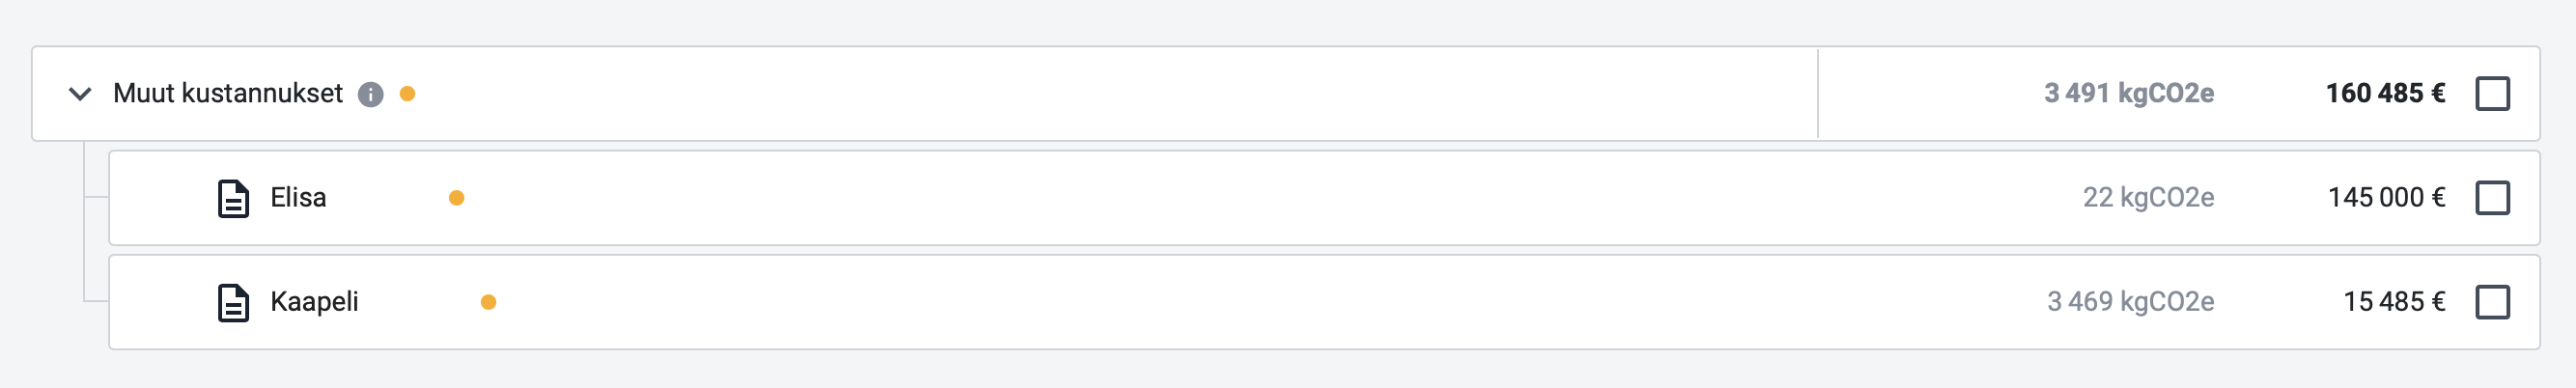Select the Elisa row checkbox
2576x388 pixels.
2492,198
